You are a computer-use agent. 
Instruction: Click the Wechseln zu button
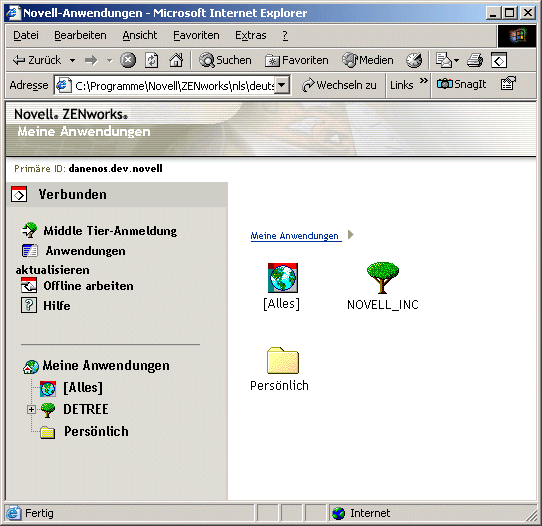[x=339, y=85]
